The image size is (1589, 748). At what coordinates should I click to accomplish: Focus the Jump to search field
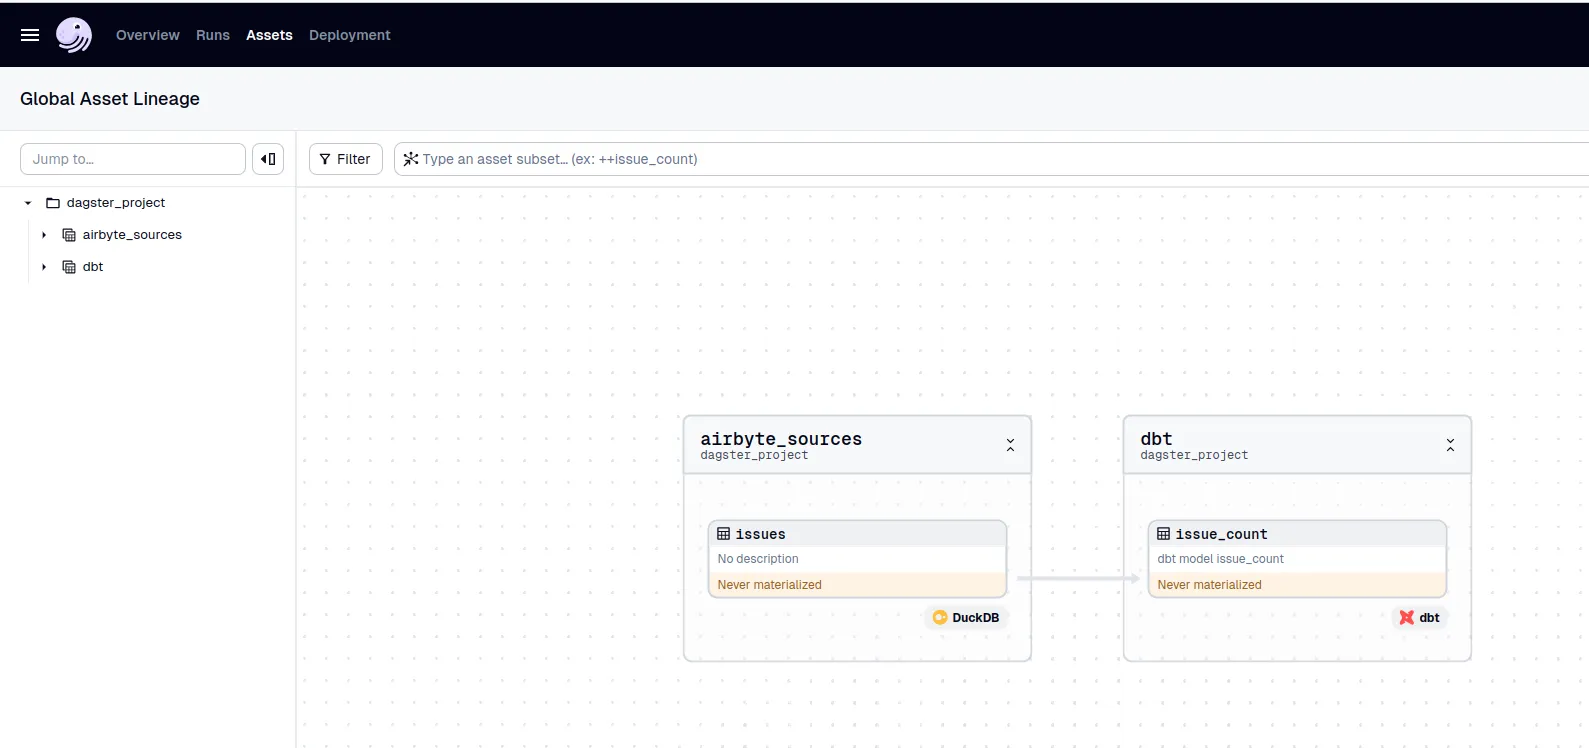pyautogui.click(x=133, y=159)
